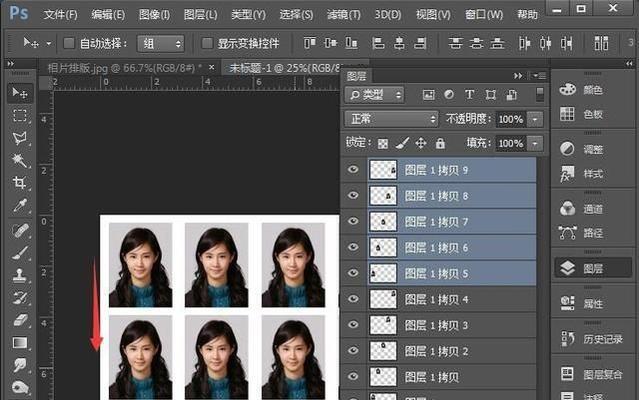Open the 不透明度 slider arrow
639x400 pixels.
tap(535, 119)
